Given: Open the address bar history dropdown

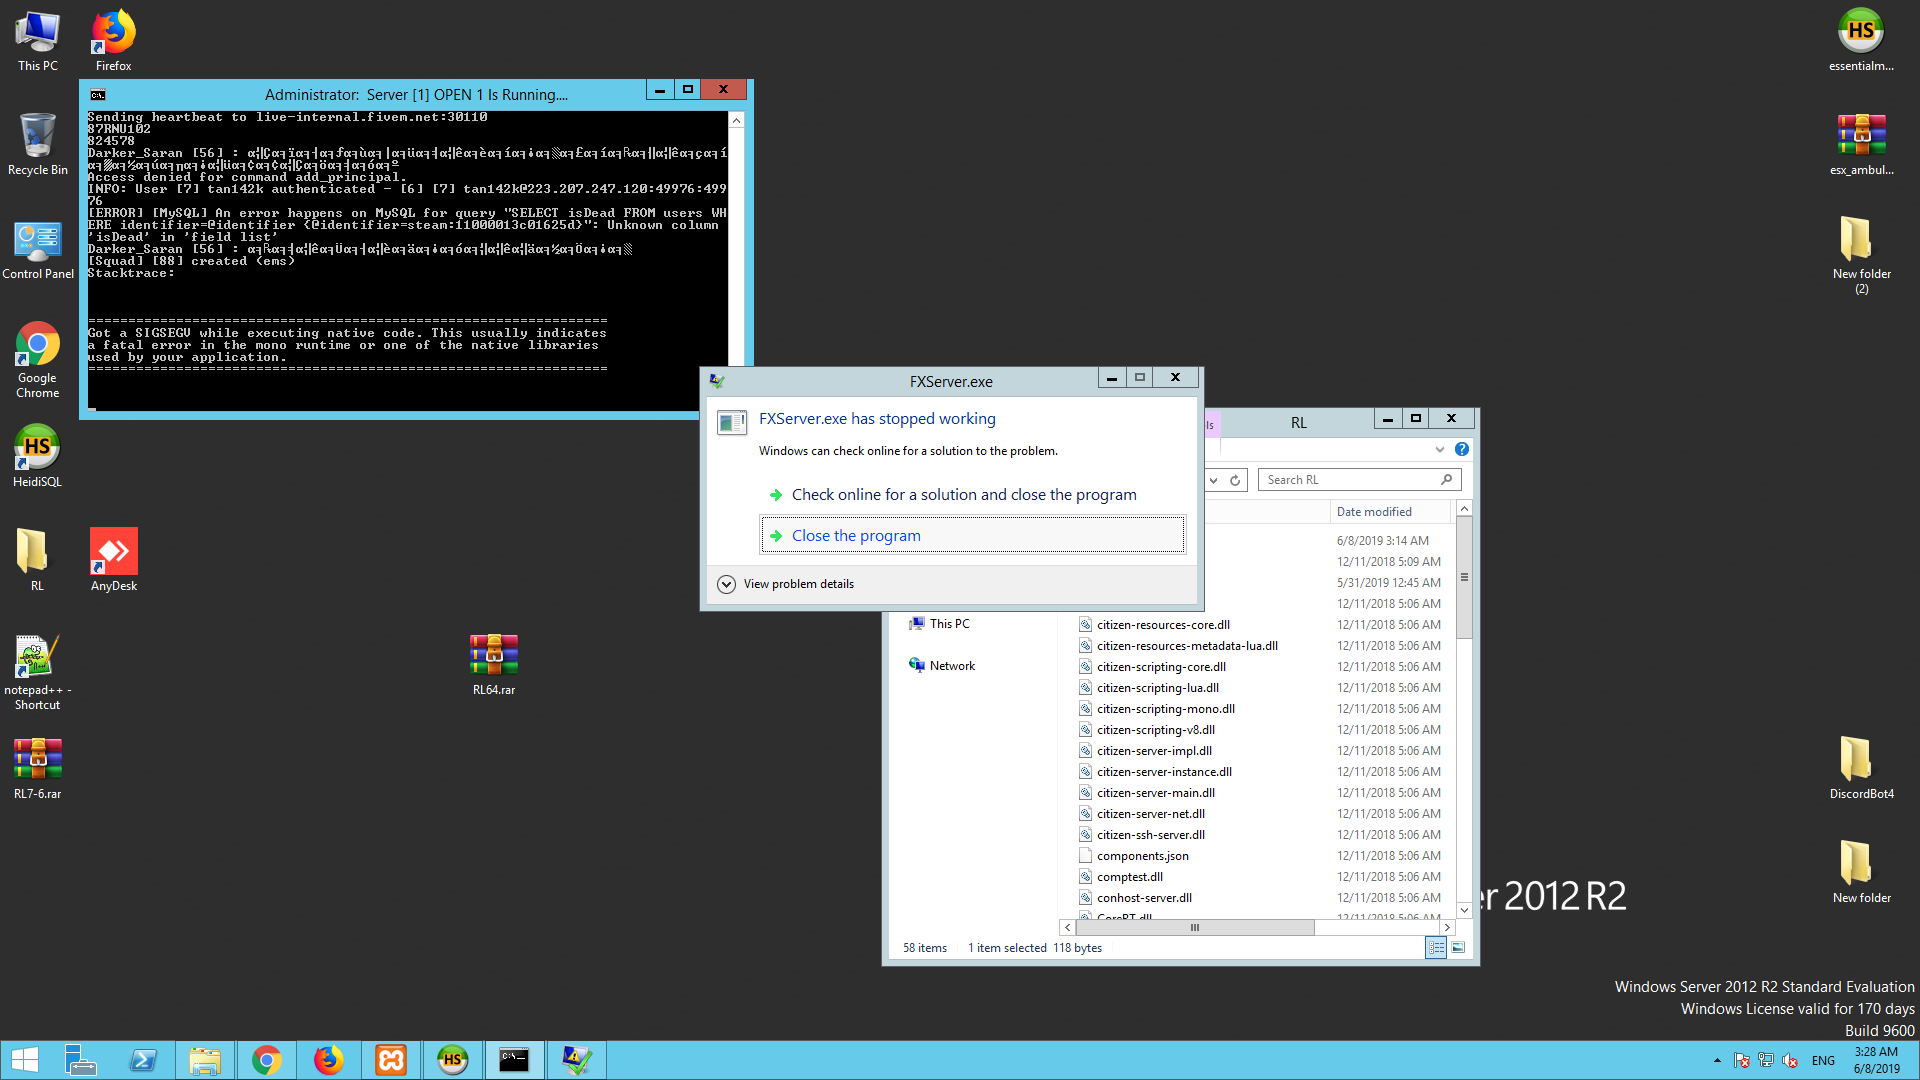Looking at the screenshot, I should click(x=1214, y=480).
